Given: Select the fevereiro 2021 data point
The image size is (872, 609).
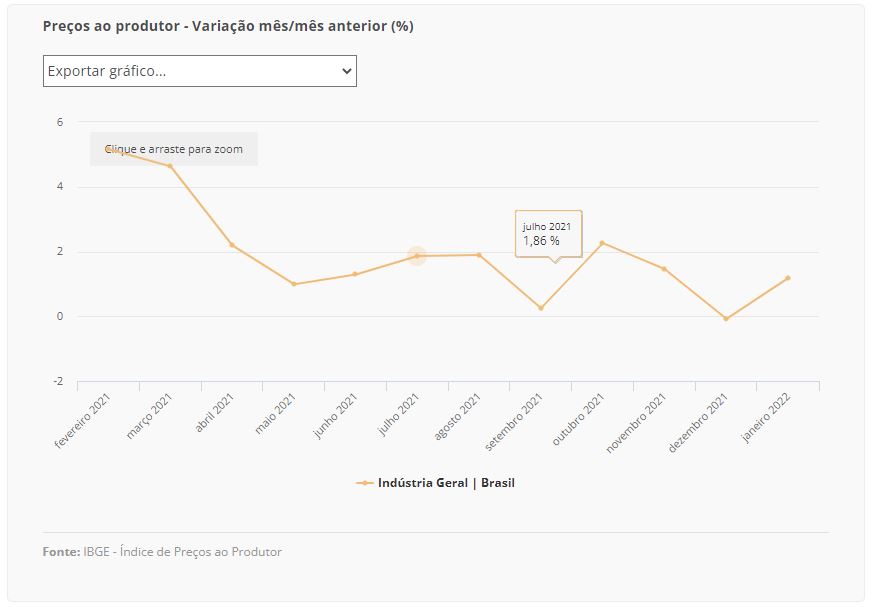Looking at the screenshot, I should [x=109, y=148].
